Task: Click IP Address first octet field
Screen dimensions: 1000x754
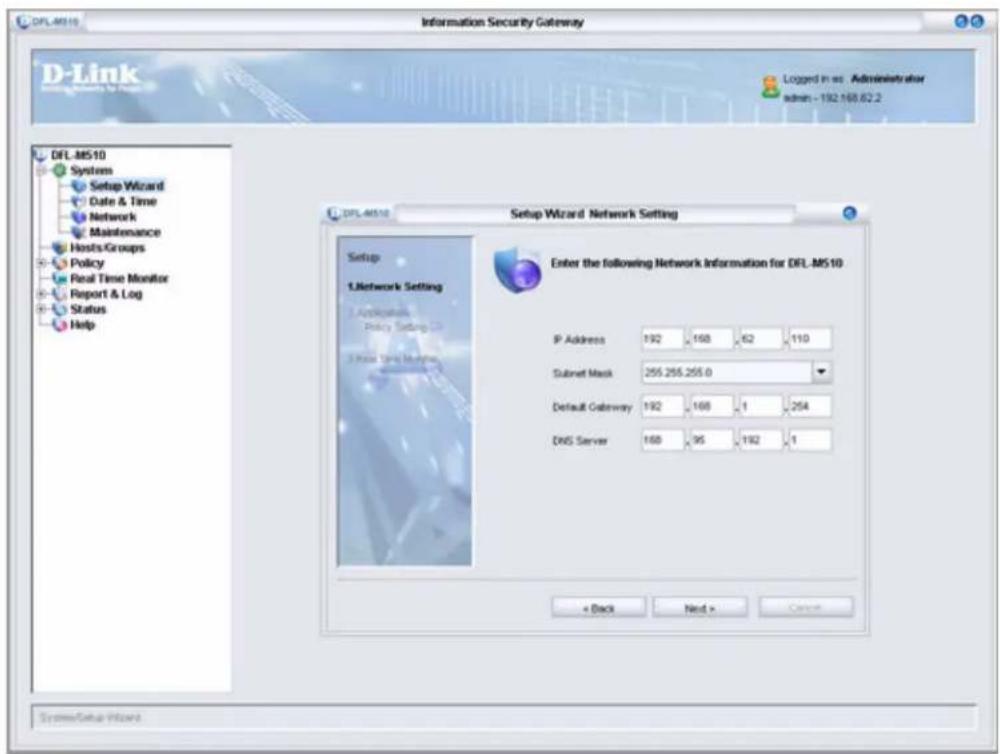Action: [662, 339]
